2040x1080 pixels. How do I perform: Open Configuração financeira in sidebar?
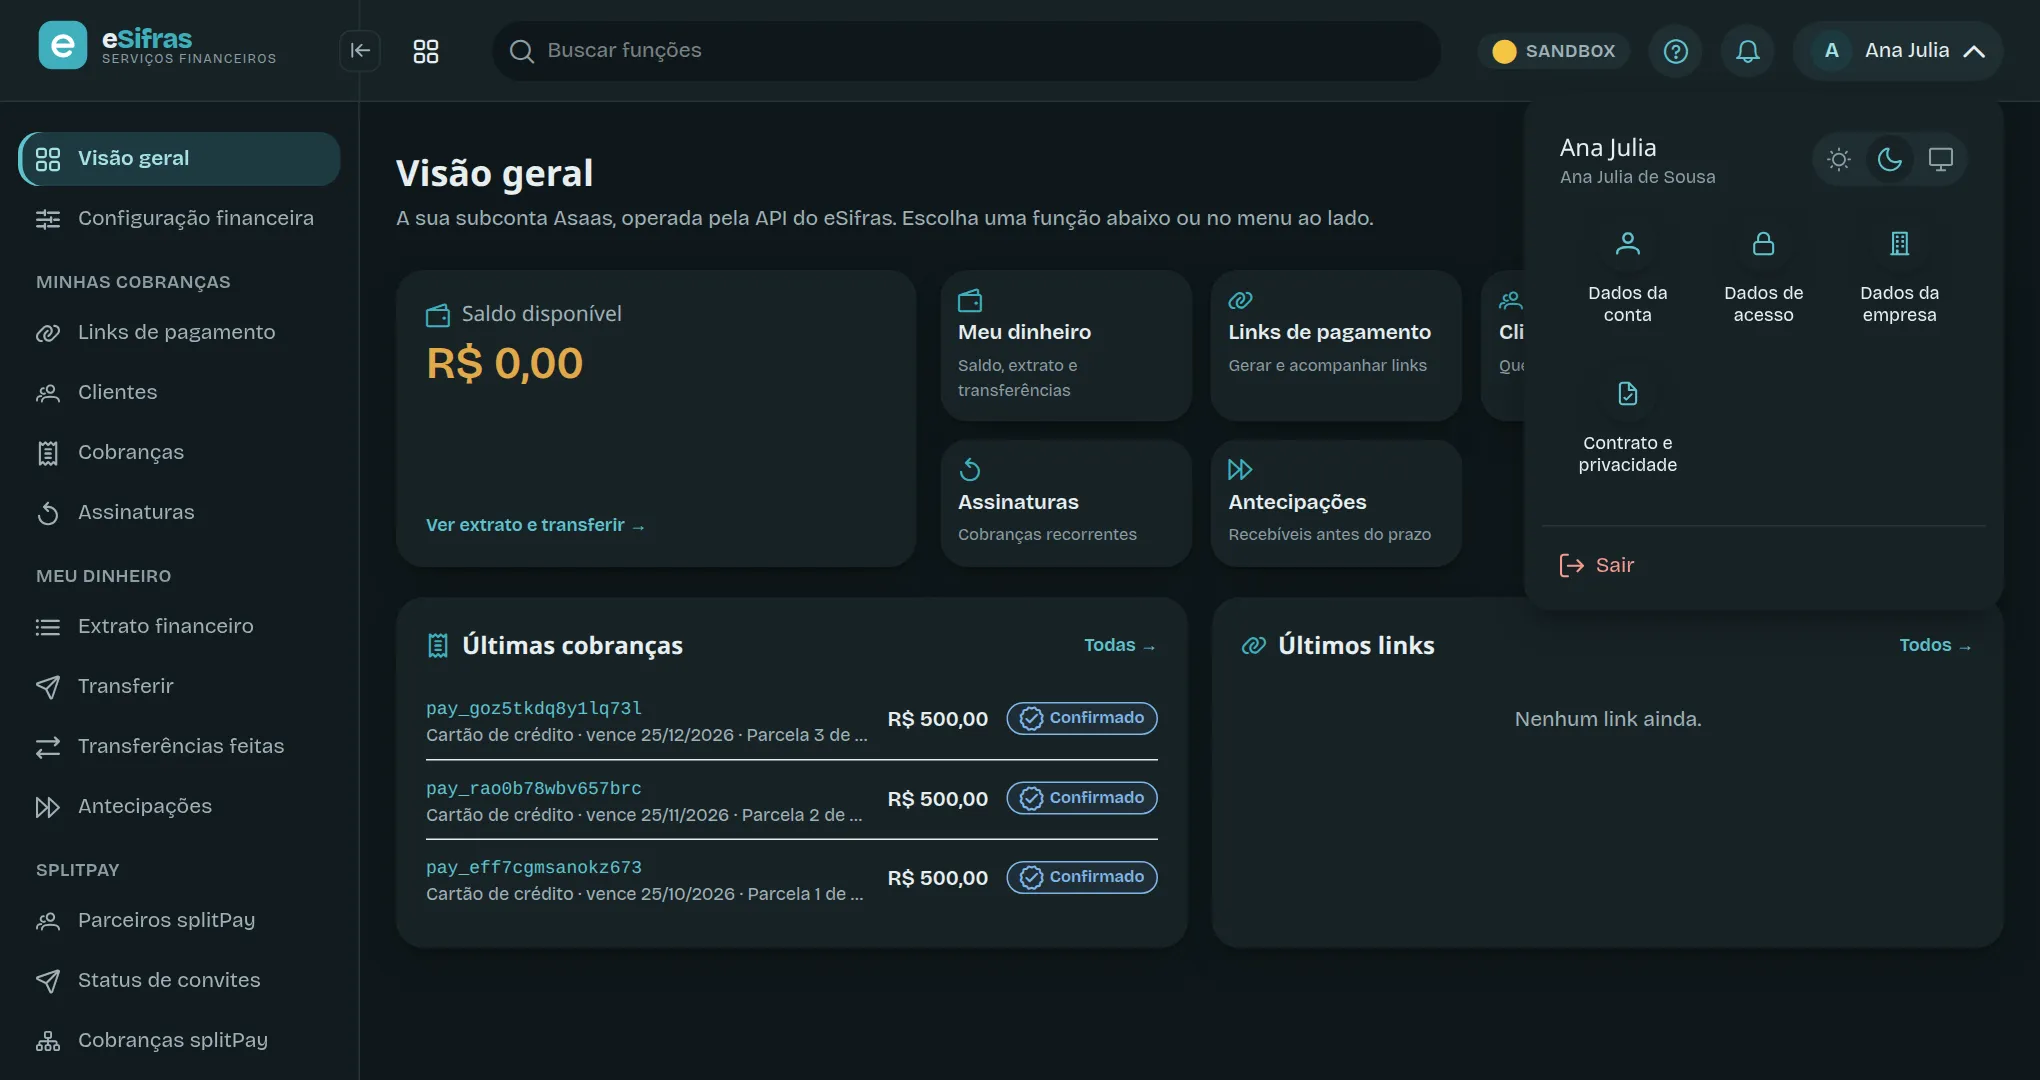point(180,218)
